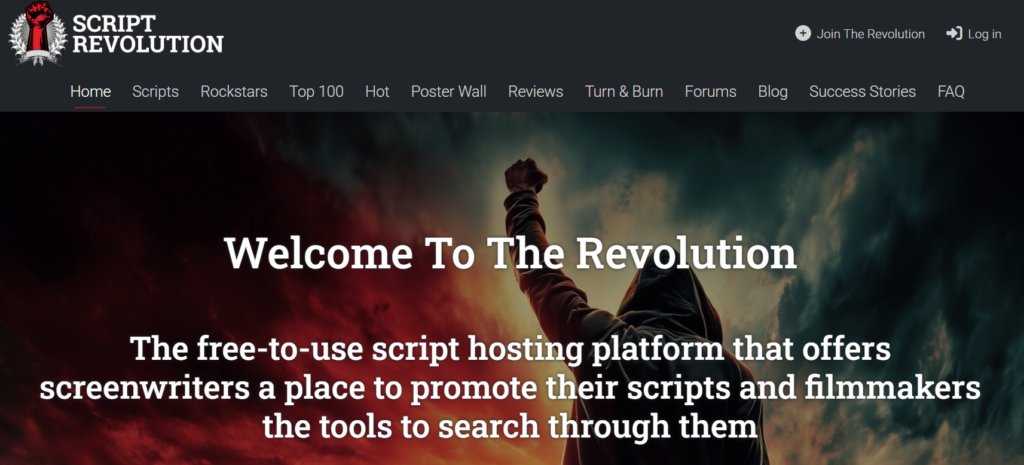This screenshot has height=465, width=1024.
Task: View the Poster Wall page
Action: [448, 91]
